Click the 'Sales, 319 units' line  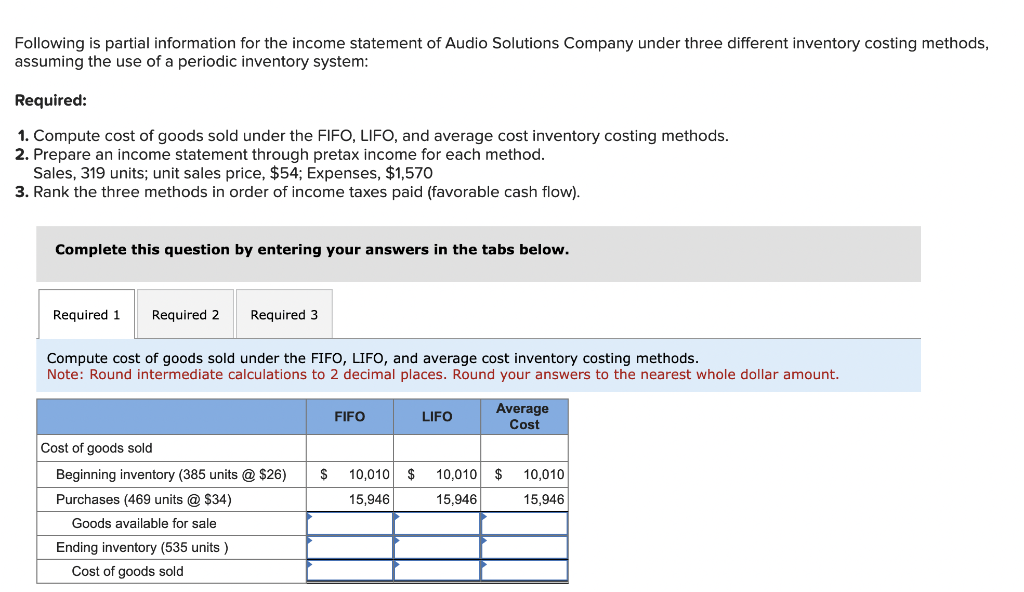click(x=232, y=173)
